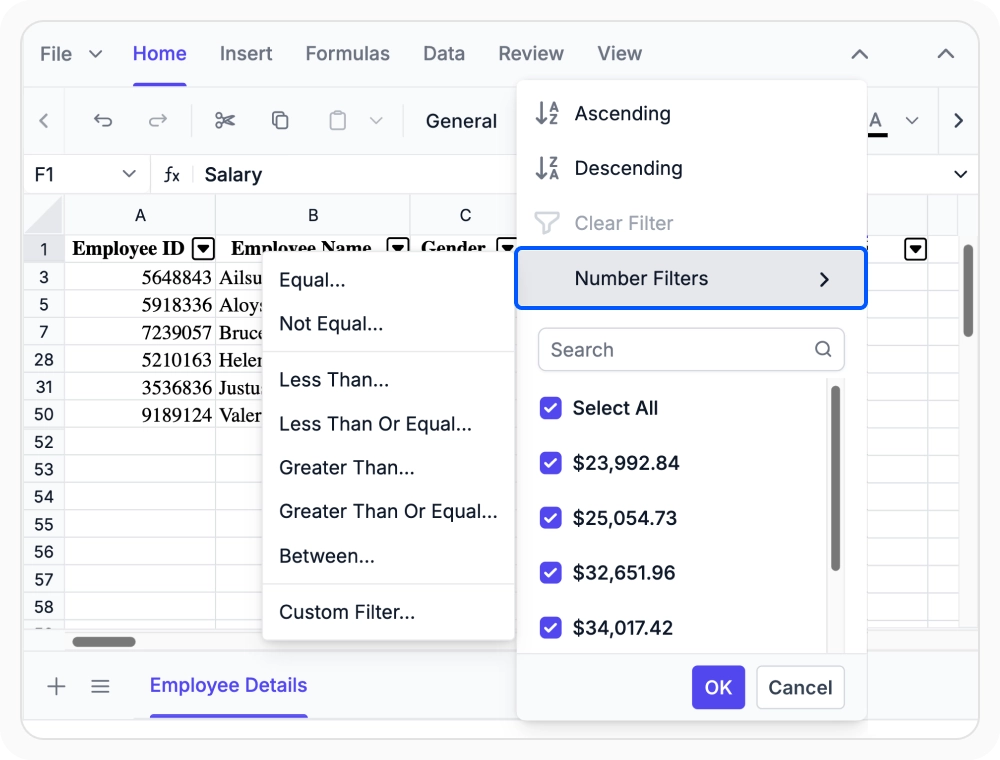Choose the Equal... filter option

click(x=388, y=280)
